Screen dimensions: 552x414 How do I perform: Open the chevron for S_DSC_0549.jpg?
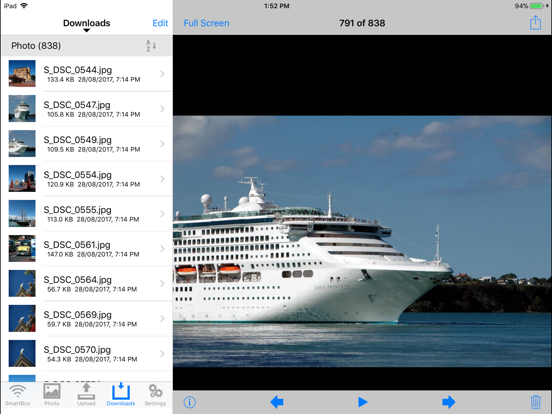(162, 144)
